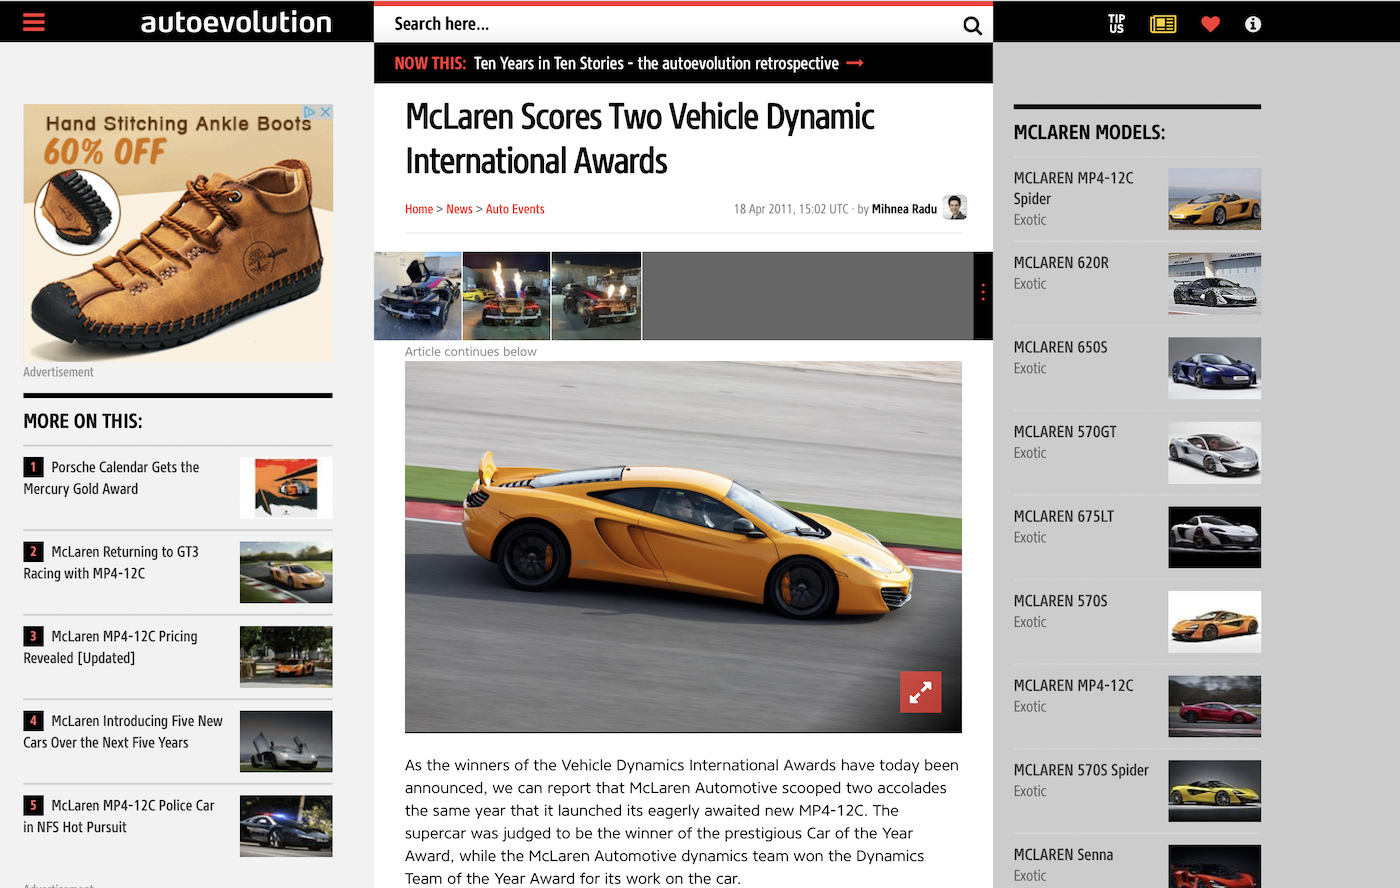Click the MCLAREN MODELS heading
Image resolution: width=1400 pixels, height=888 pixels.
coord(1089,132)
